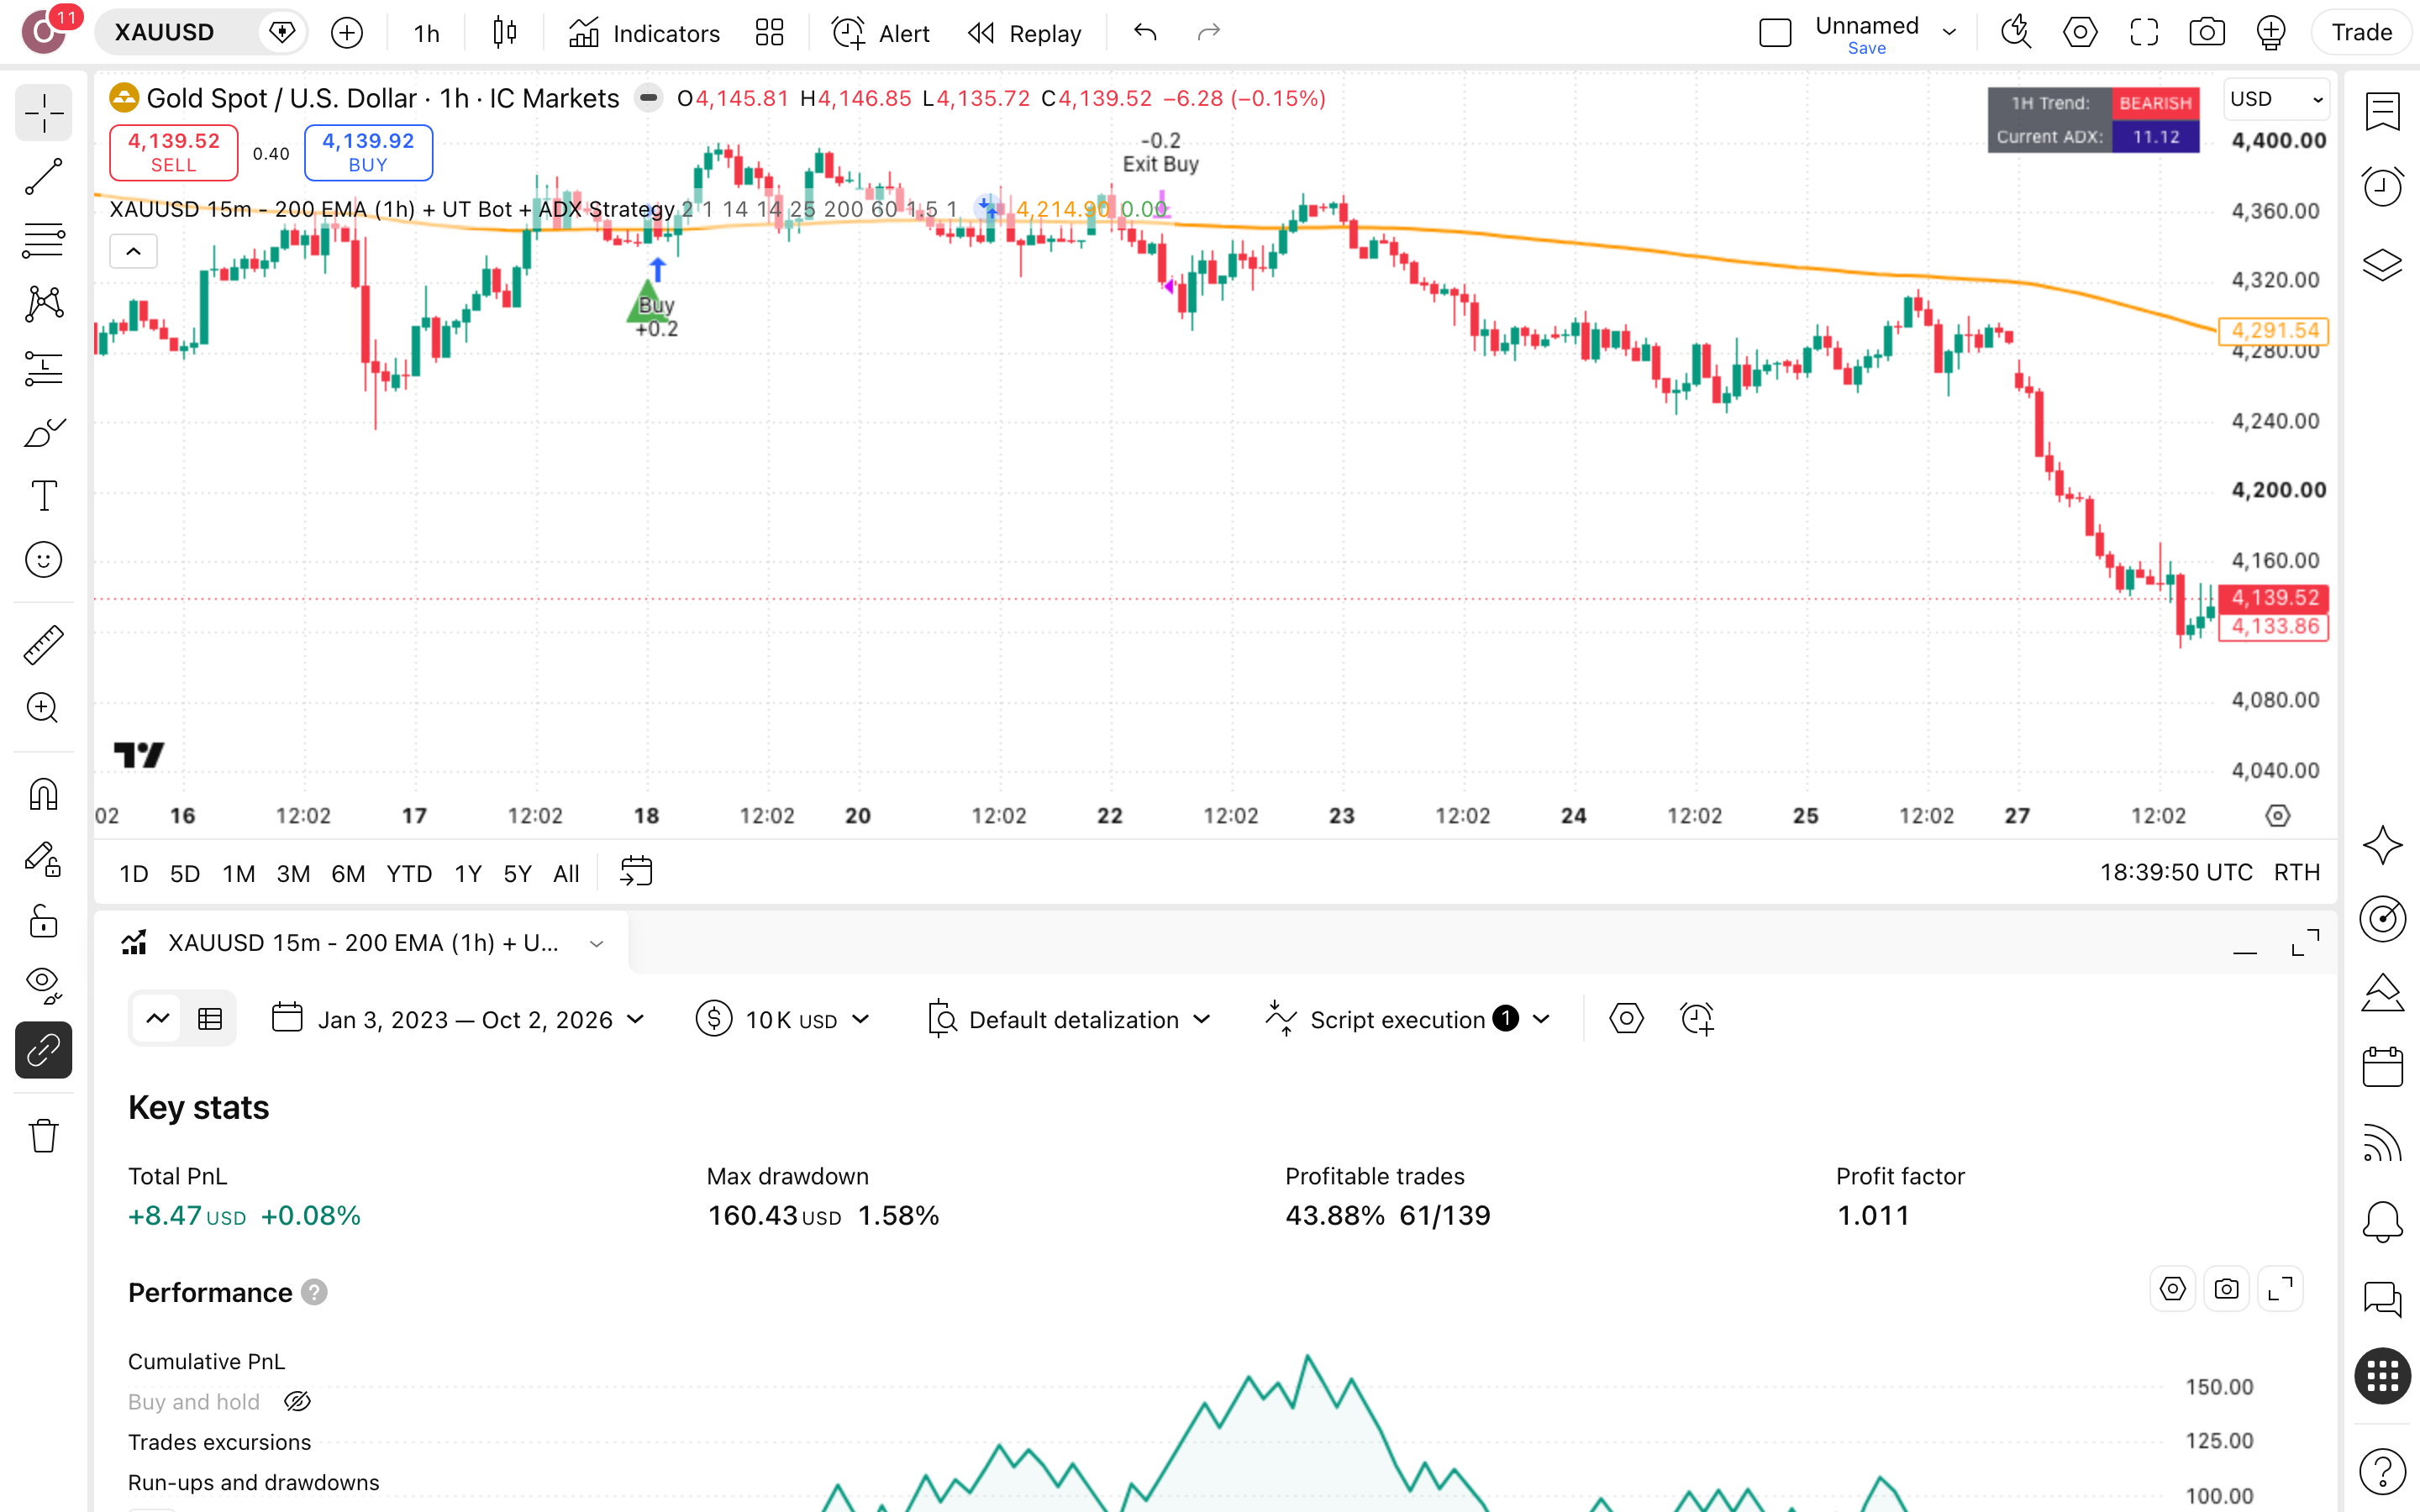Viewport: 2420px width, 1512px height.
Task: Open the USD currency selector
Action: click(2276, 99)
